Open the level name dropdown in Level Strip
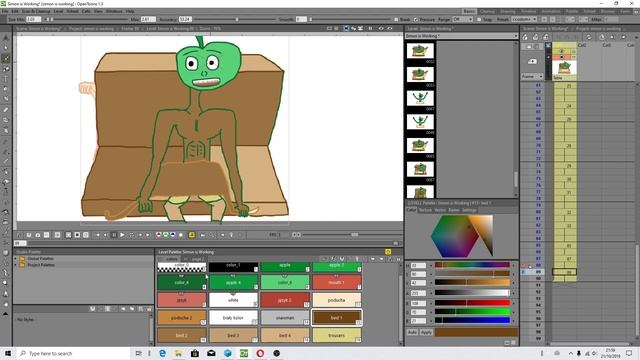 (461, 36)
